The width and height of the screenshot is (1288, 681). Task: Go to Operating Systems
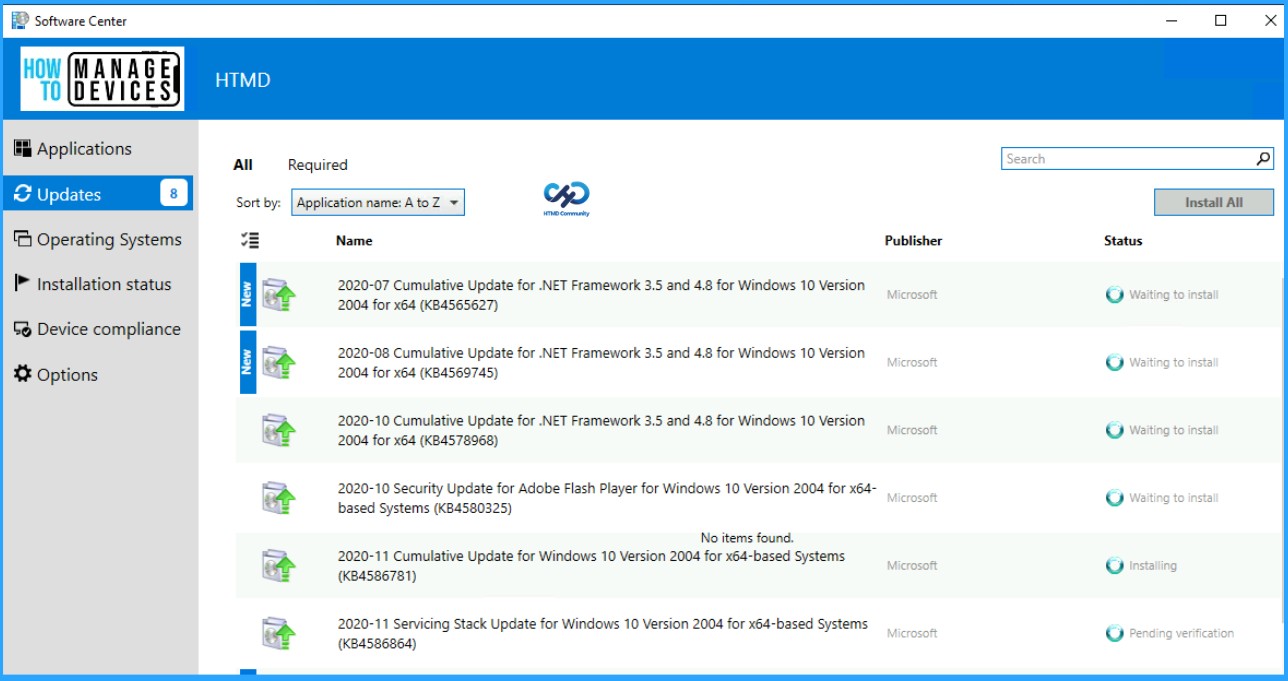pos(98,239)
